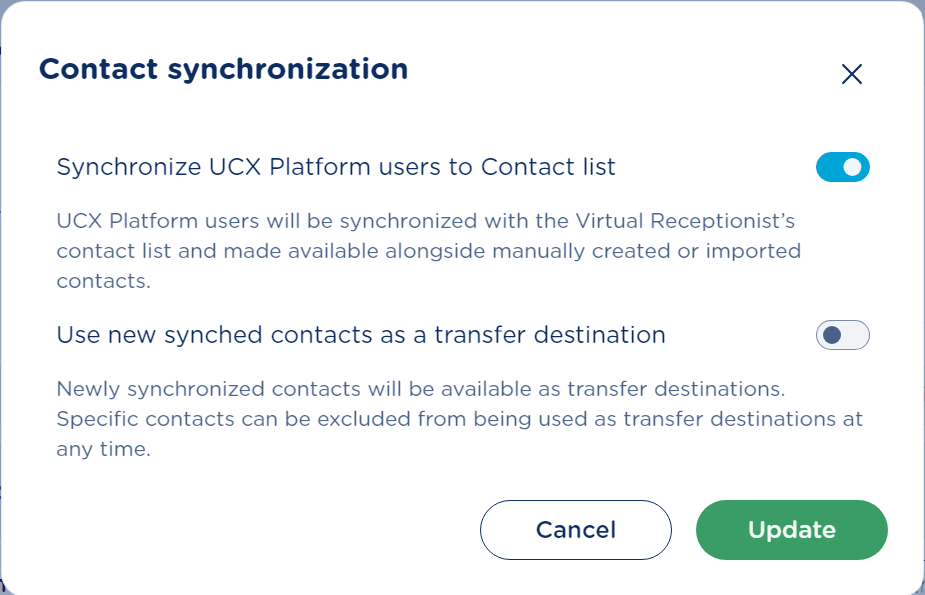The height and width of the screenshot is (595, 925).
Task: Click the Newly synchronized contacts description paragraph
Action: pos(459,419)
